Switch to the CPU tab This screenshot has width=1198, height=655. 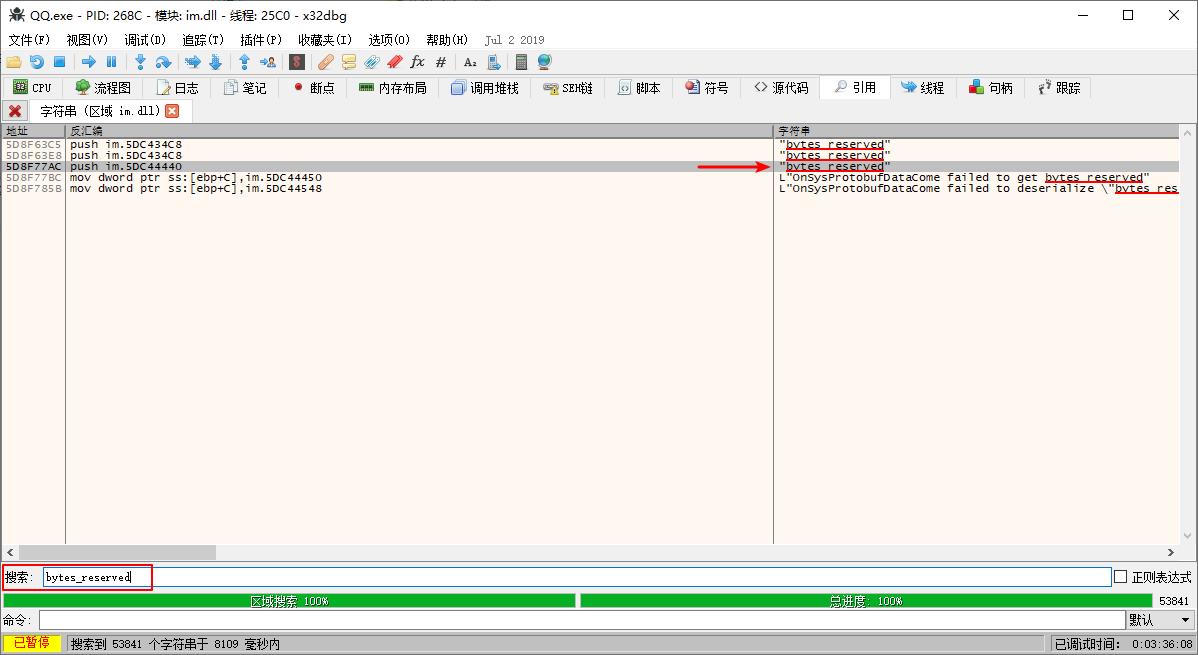[32, 88]
